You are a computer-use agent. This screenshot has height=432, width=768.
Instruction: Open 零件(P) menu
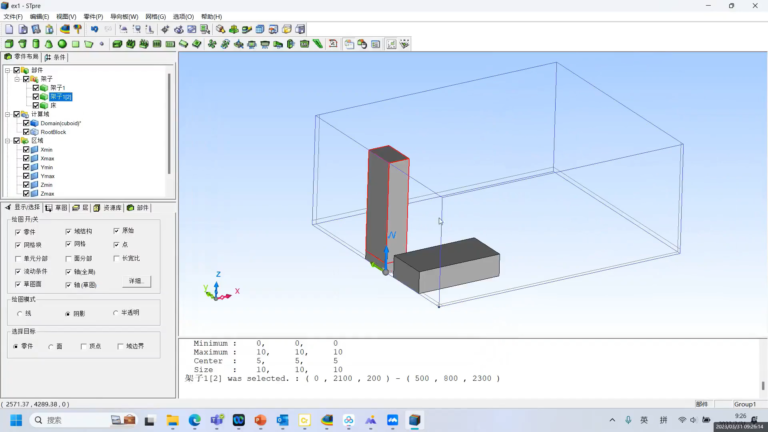pyautogui.click(x=93, y=17)
